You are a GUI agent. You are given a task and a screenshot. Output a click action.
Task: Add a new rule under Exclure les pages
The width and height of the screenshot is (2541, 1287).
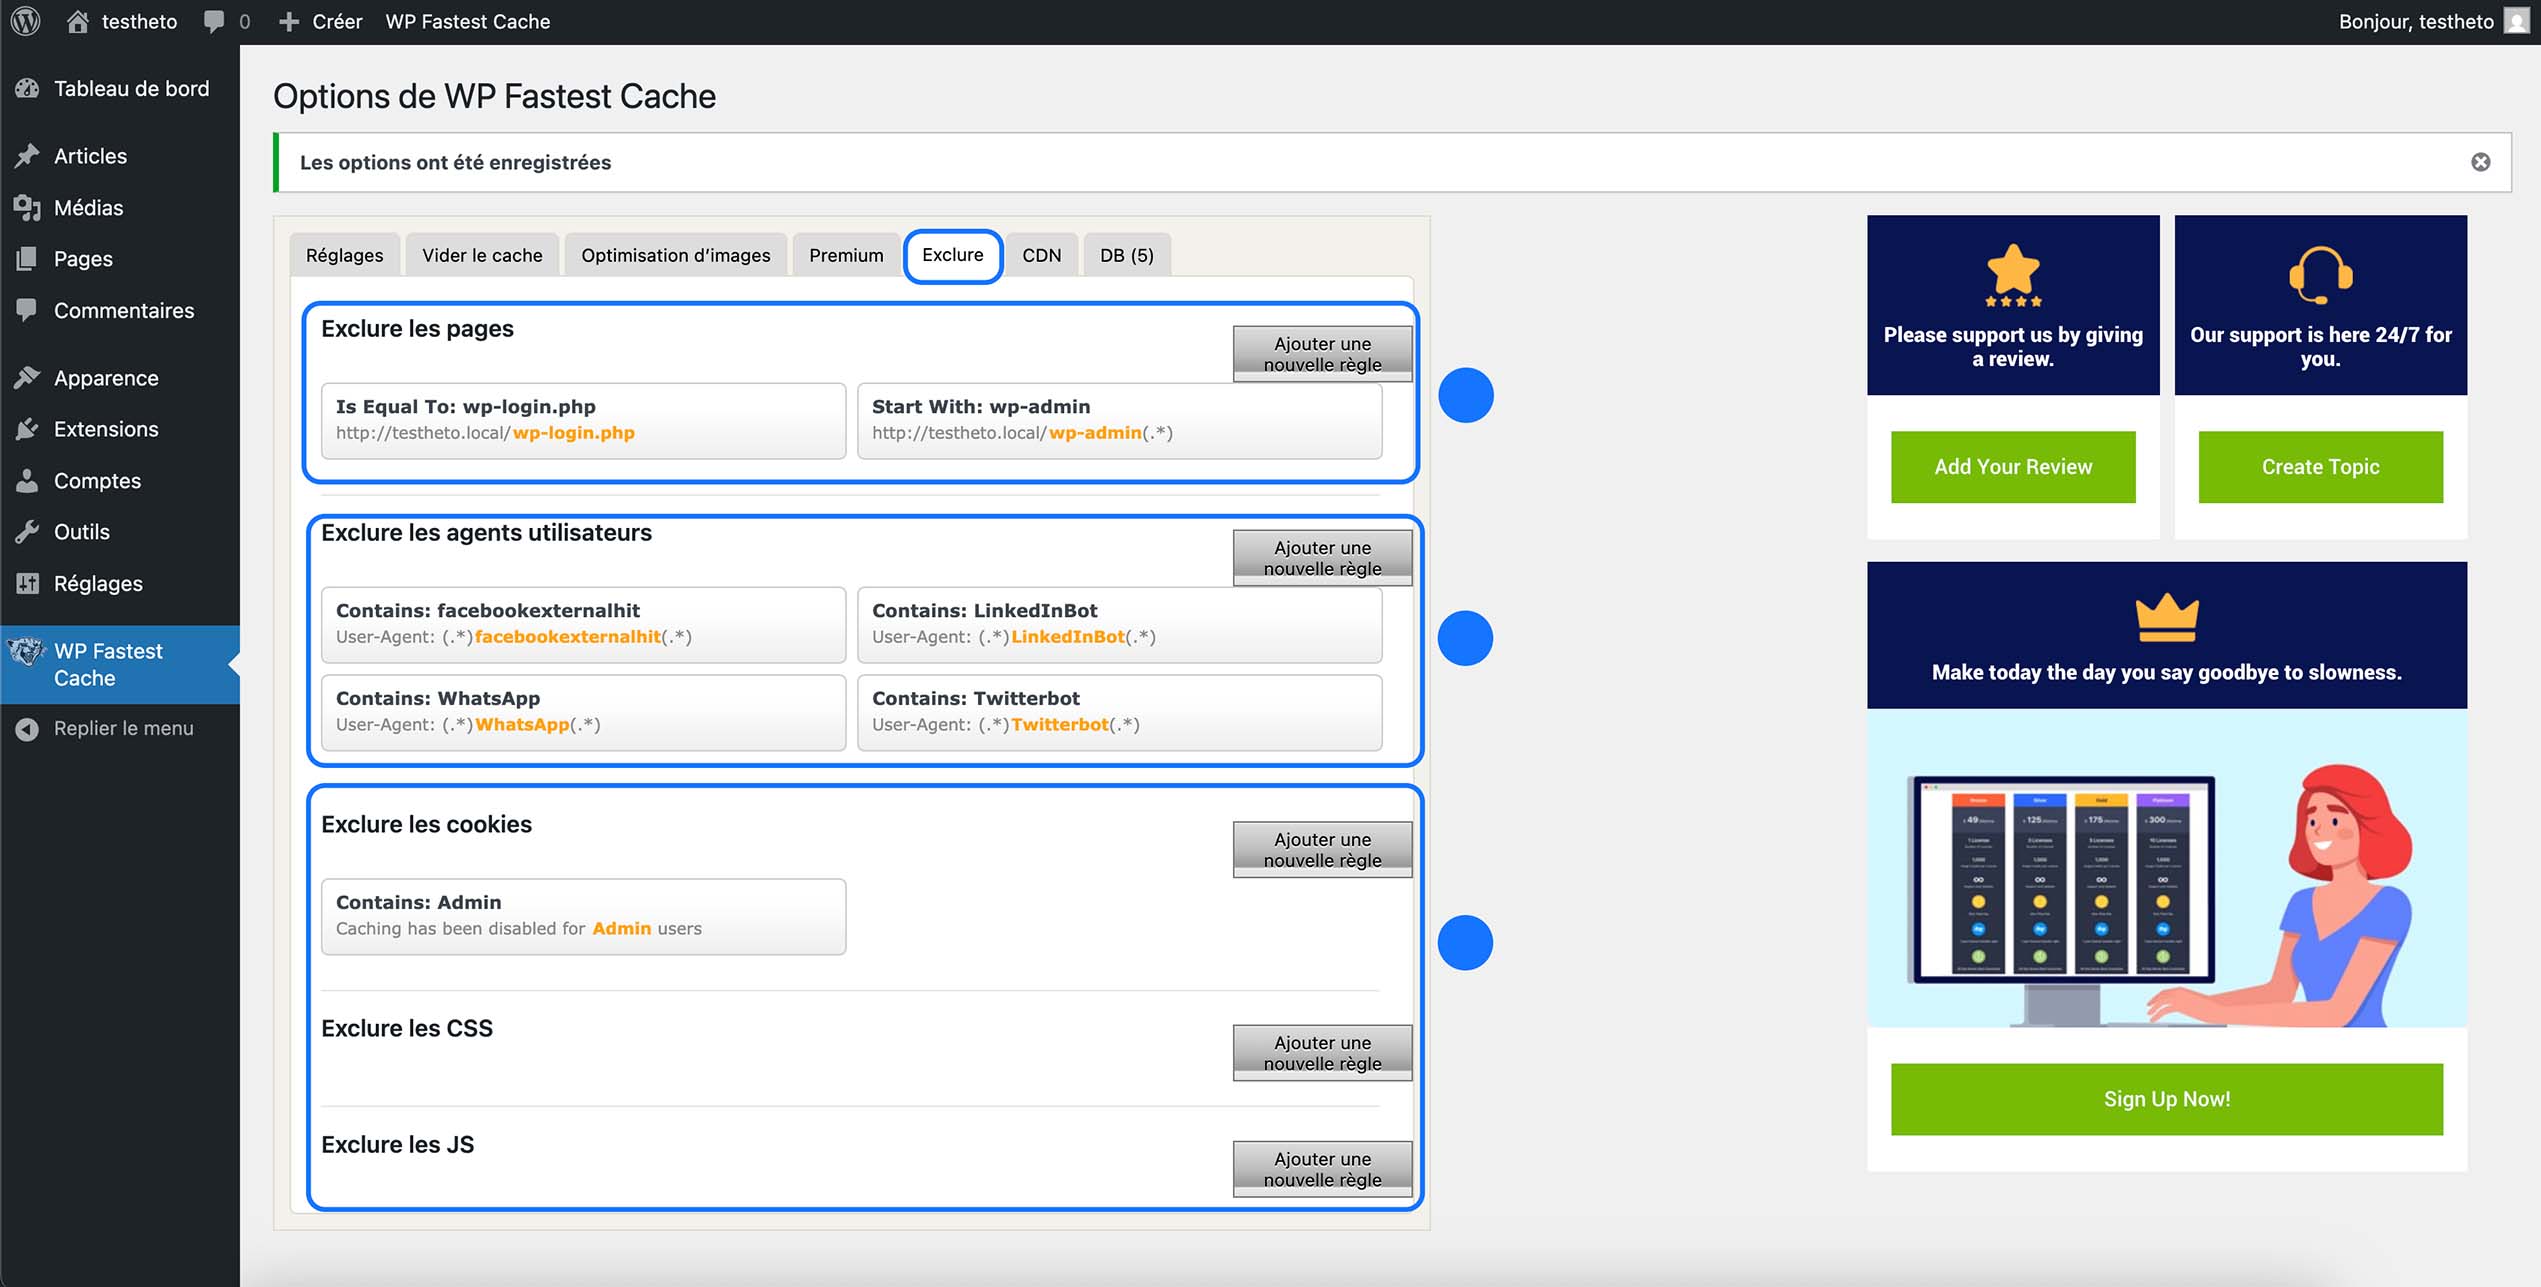1322,352
